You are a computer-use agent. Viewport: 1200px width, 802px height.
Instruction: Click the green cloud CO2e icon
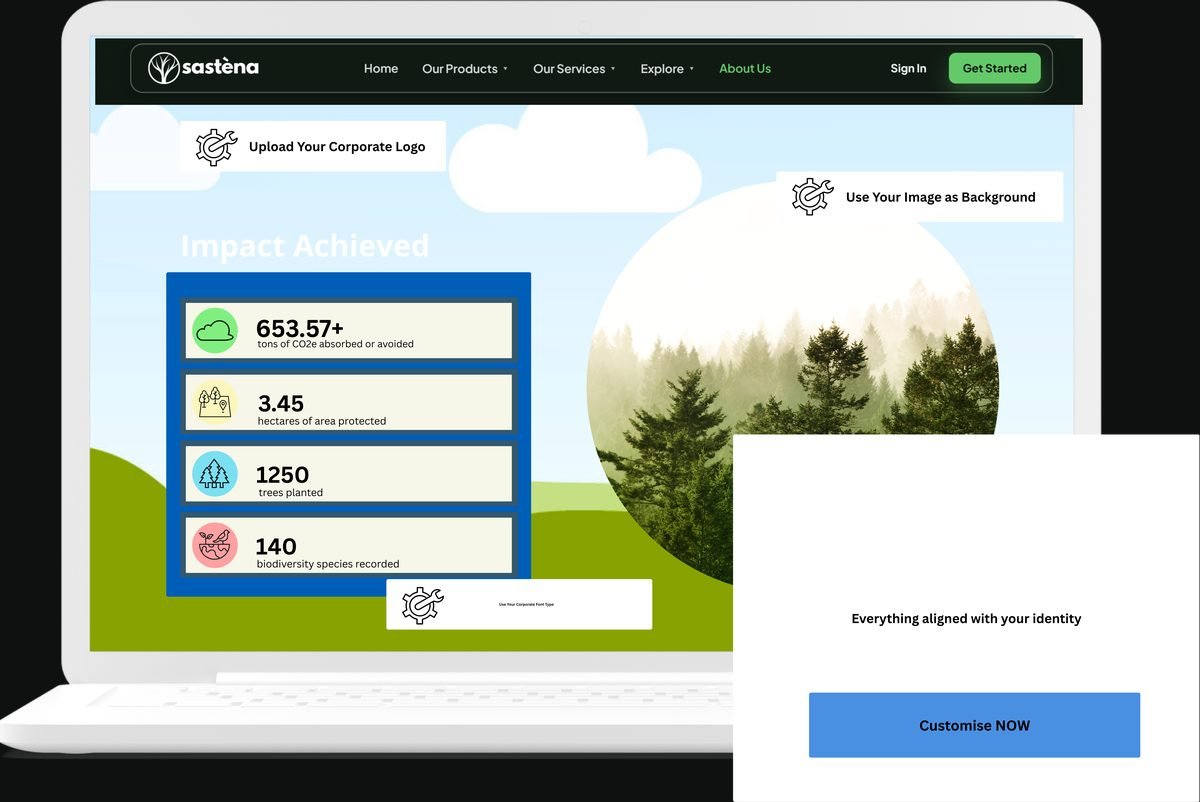pos(215,331)
